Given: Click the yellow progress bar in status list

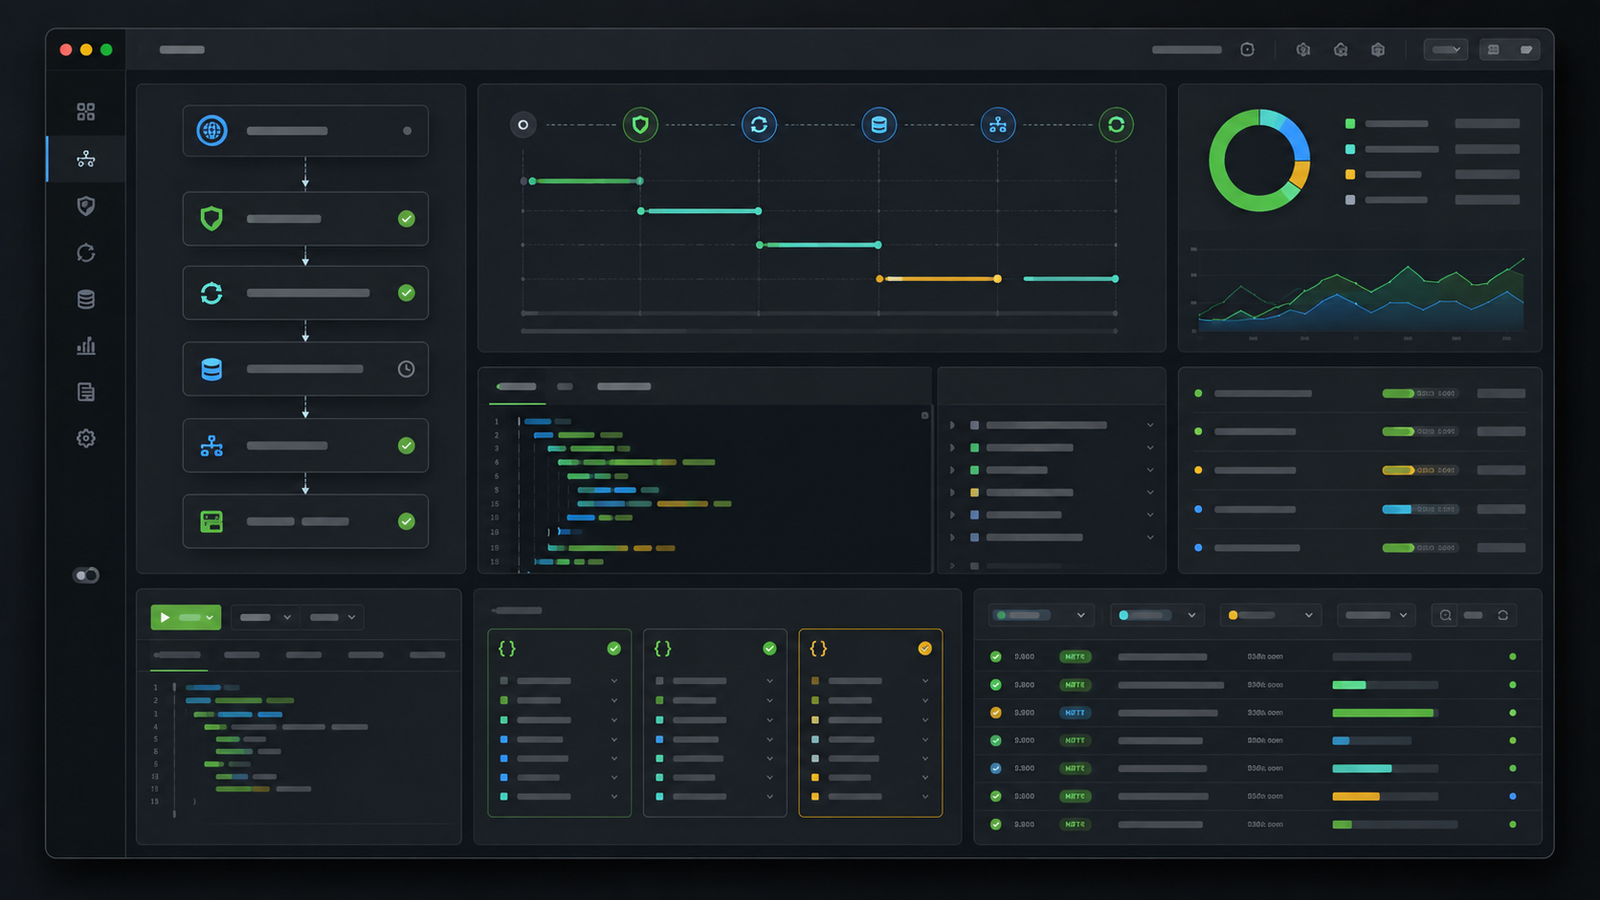Looking at the screenshot, I should (x=1398, y=470).
